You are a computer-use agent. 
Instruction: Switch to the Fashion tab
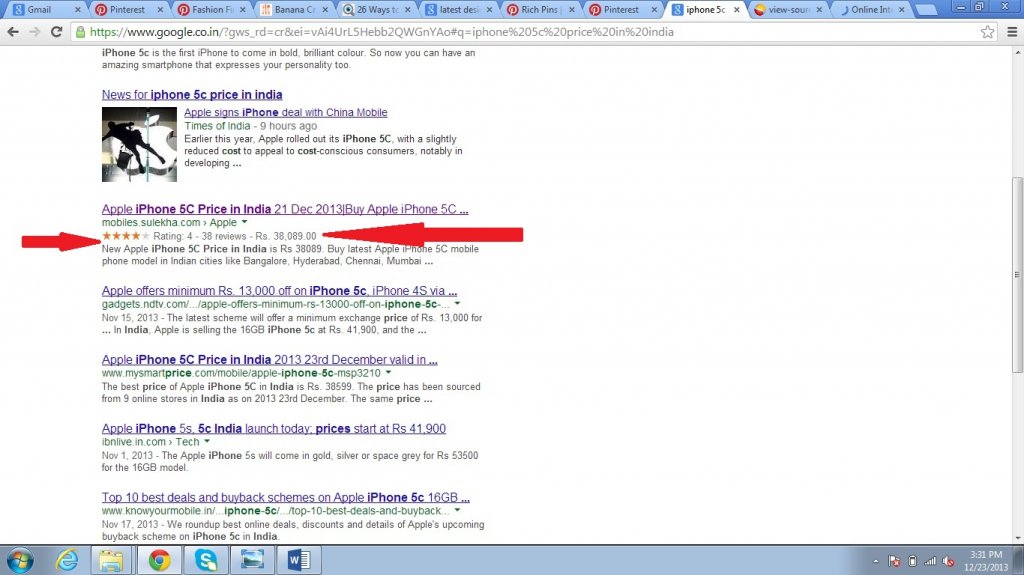[210, 9]
